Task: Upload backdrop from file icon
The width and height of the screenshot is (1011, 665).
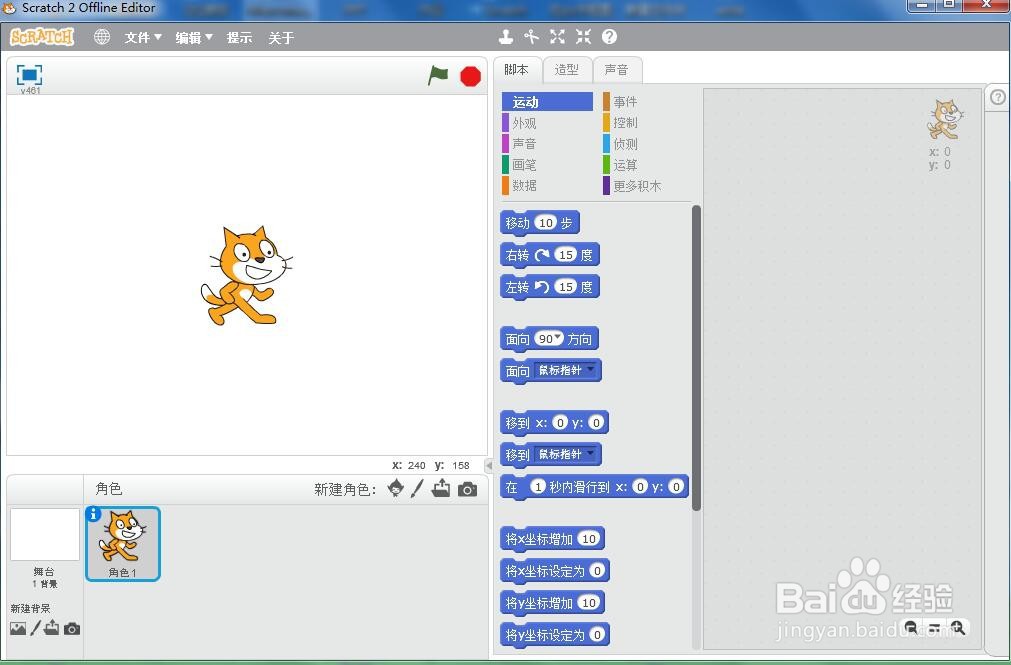Action: click(x=52, y=628)
